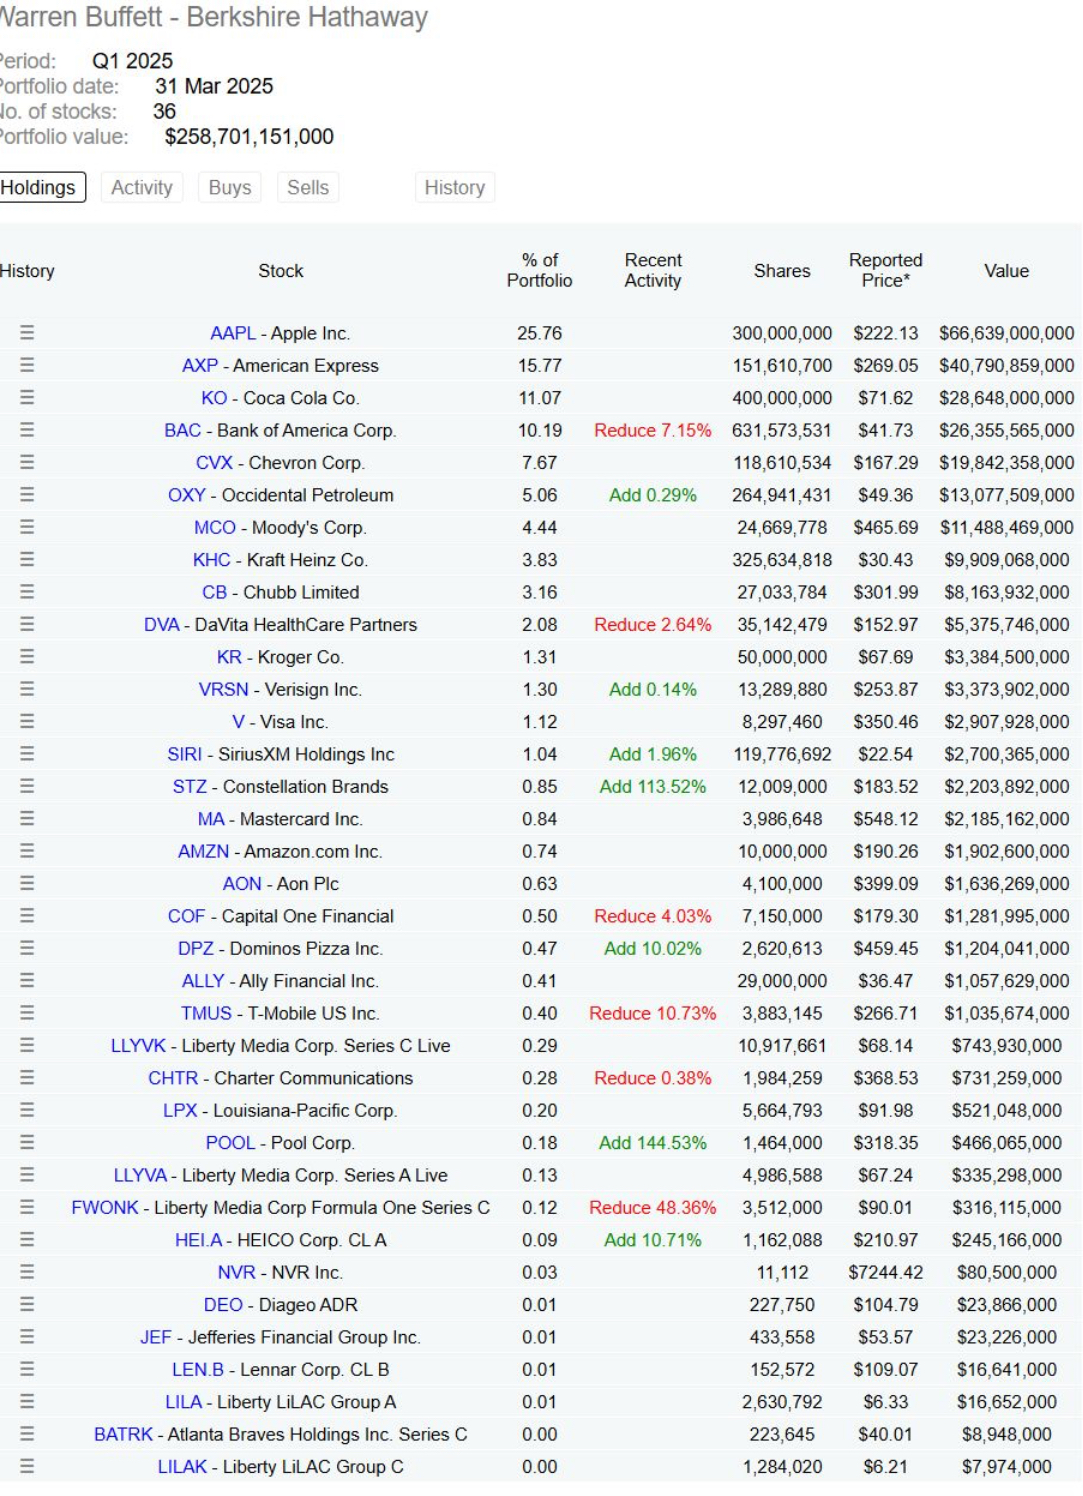This screenshot has width=1083, height=1496.
Task: Switch to the Buys tab
Action: (x=230, y=187)
